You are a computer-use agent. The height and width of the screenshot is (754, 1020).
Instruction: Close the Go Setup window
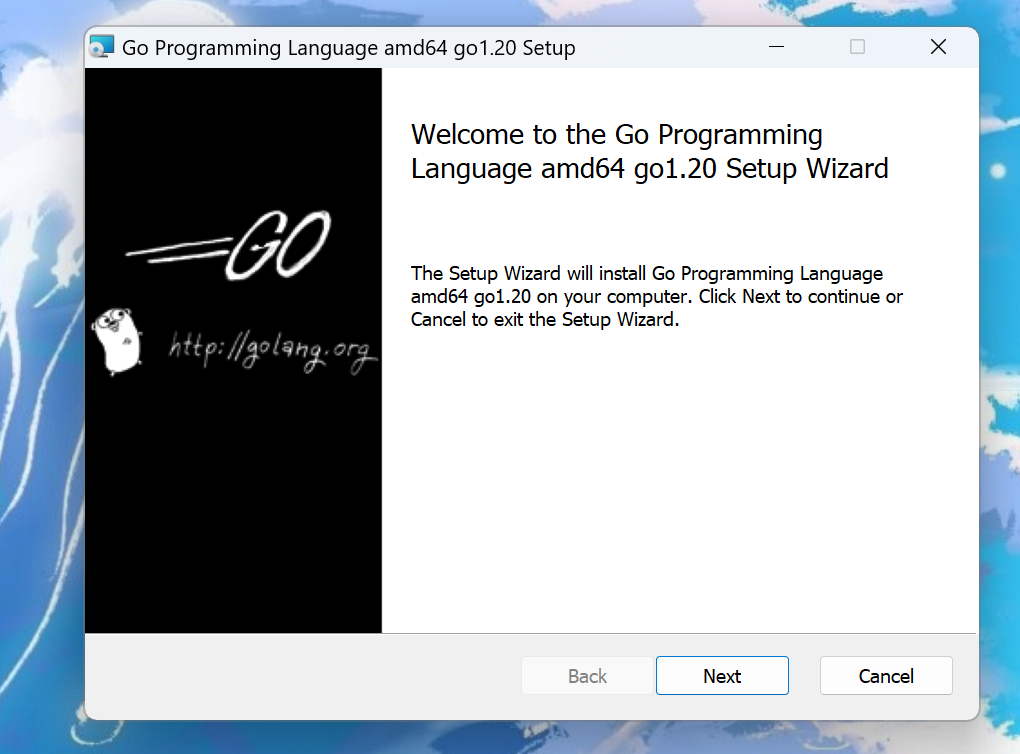tap(938, 47)
